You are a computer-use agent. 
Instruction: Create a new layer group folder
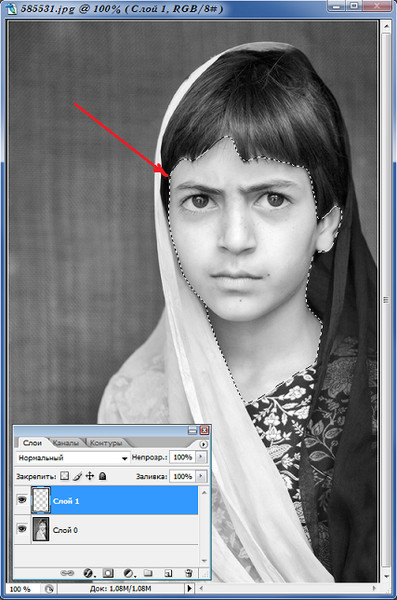(x=148, y=573)
